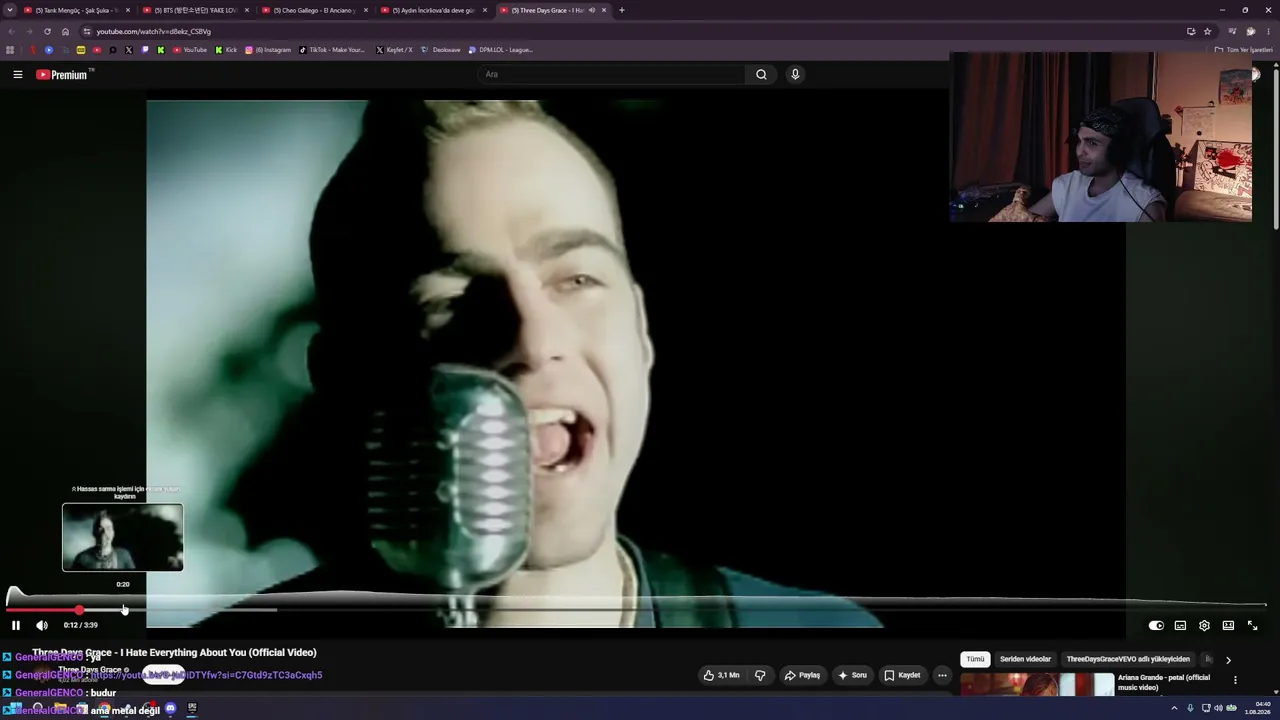
Task: Open the Keşfet / X bookmark
Action: 394,50
